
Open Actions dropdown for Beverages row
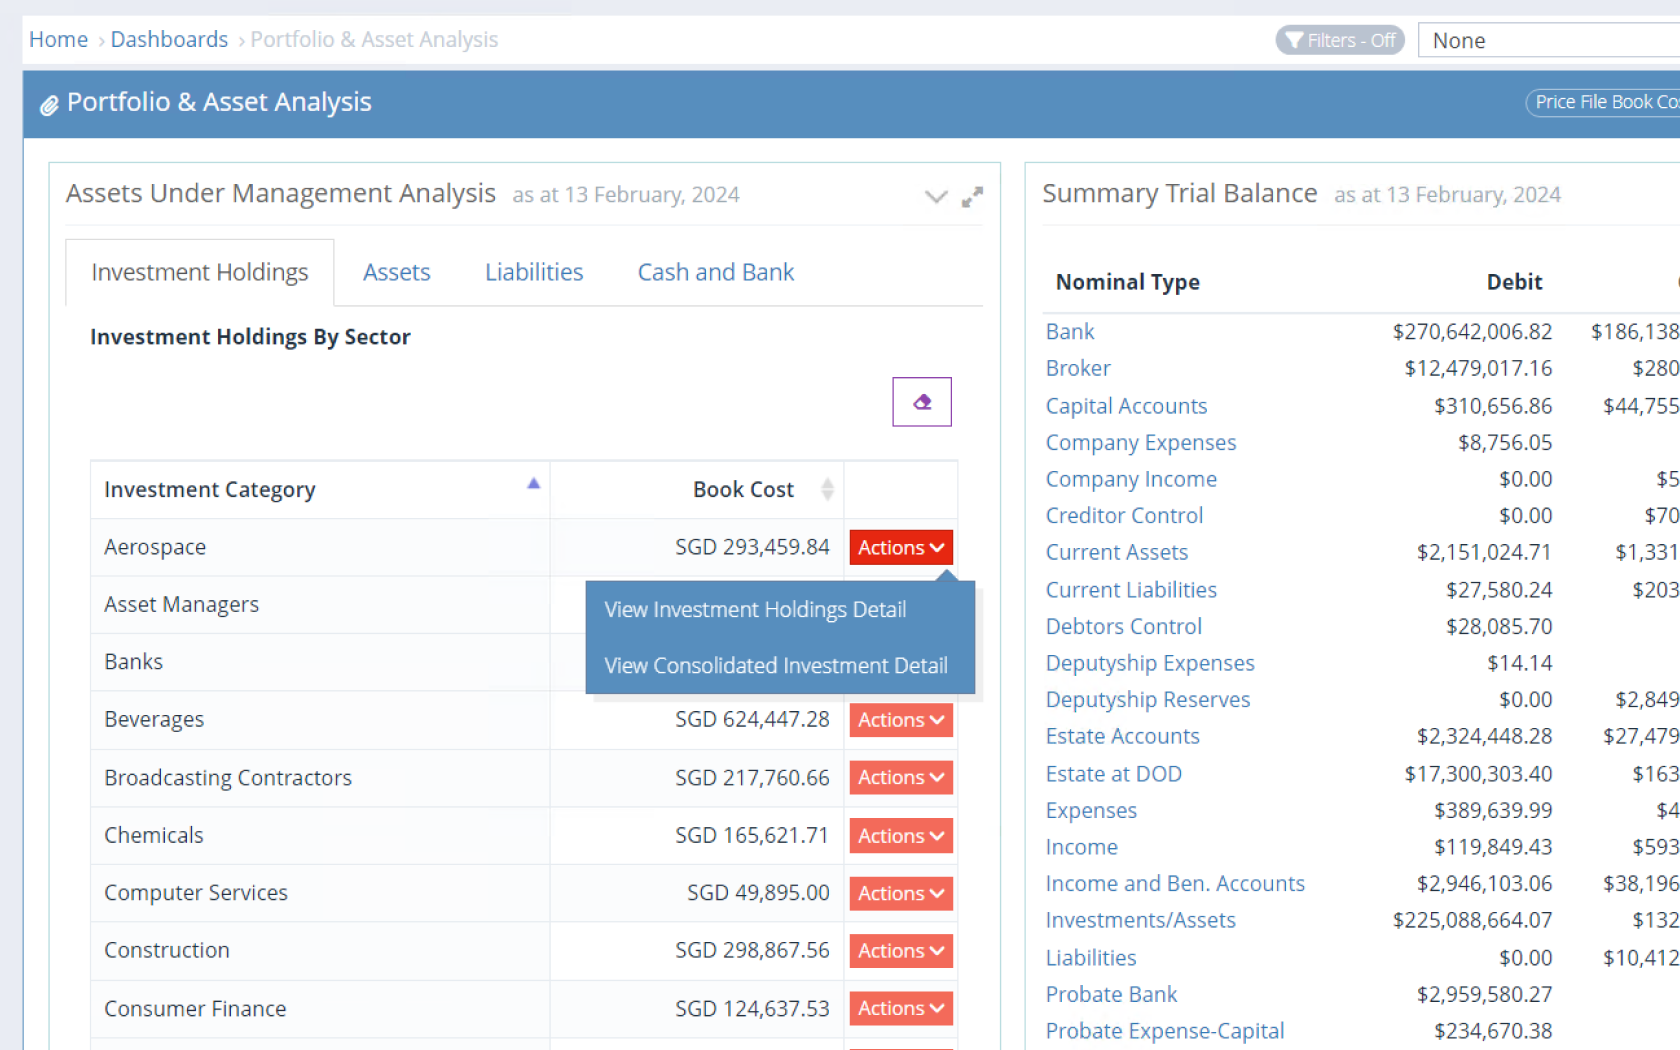pyautogui.click(x=900, y=720)
